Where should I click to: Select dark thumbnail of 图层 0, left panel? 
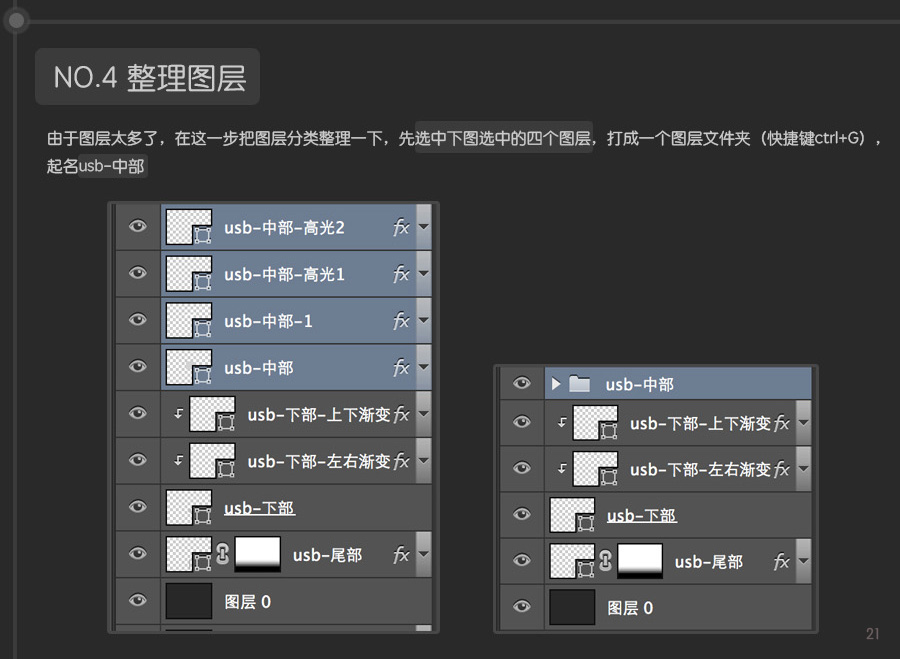(189, 601)
